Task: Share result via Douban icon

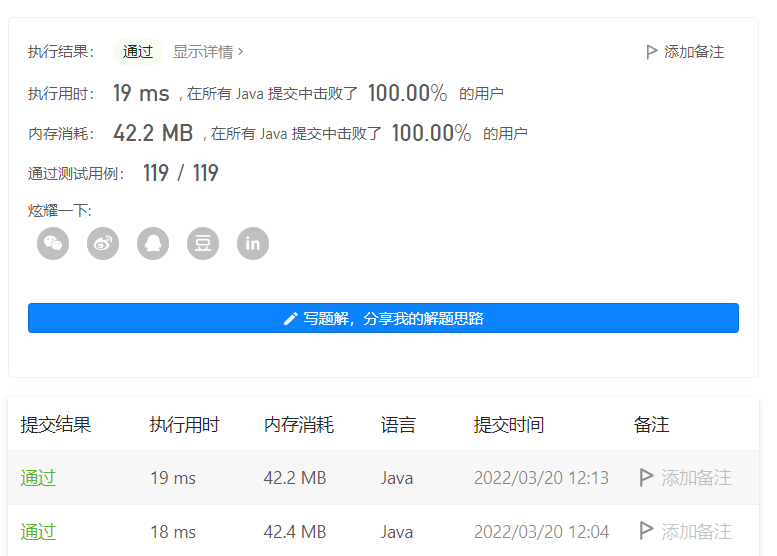Action: pos(203,243)
